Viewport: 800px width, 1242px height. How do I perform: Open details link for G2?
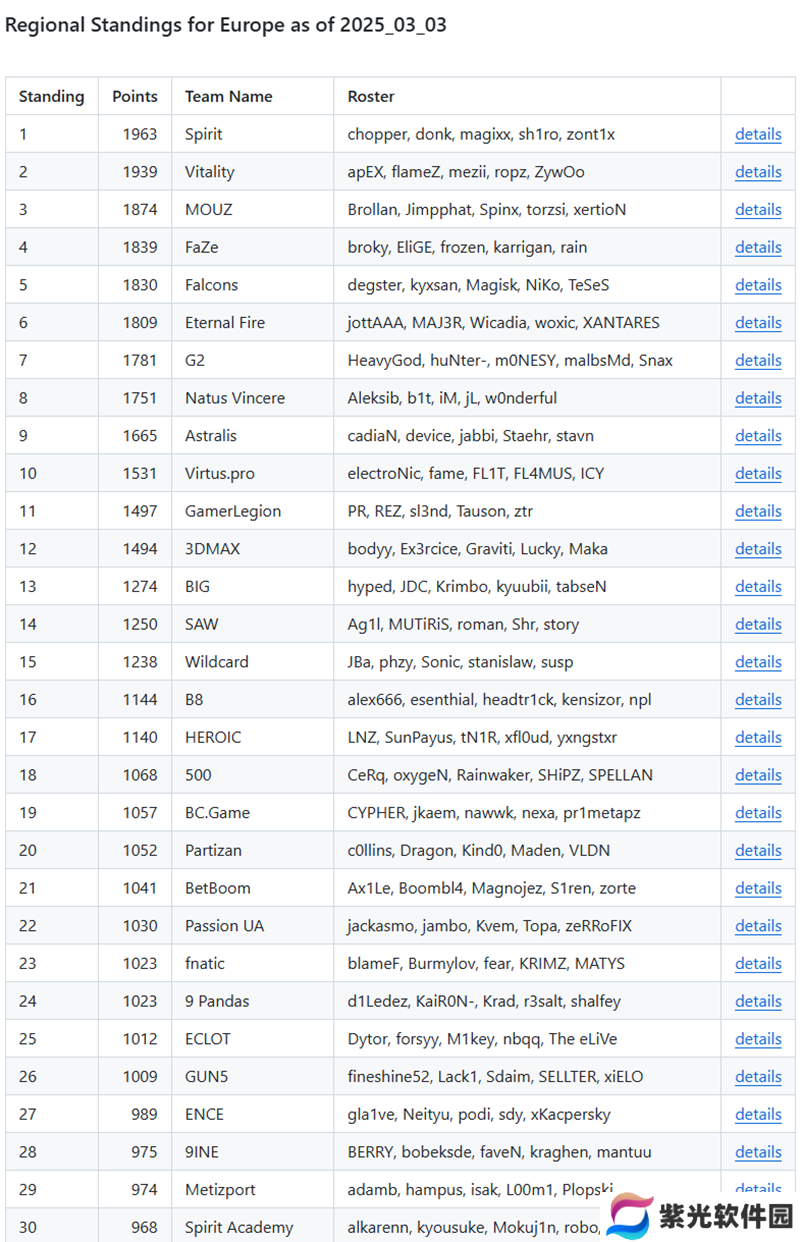758,360
